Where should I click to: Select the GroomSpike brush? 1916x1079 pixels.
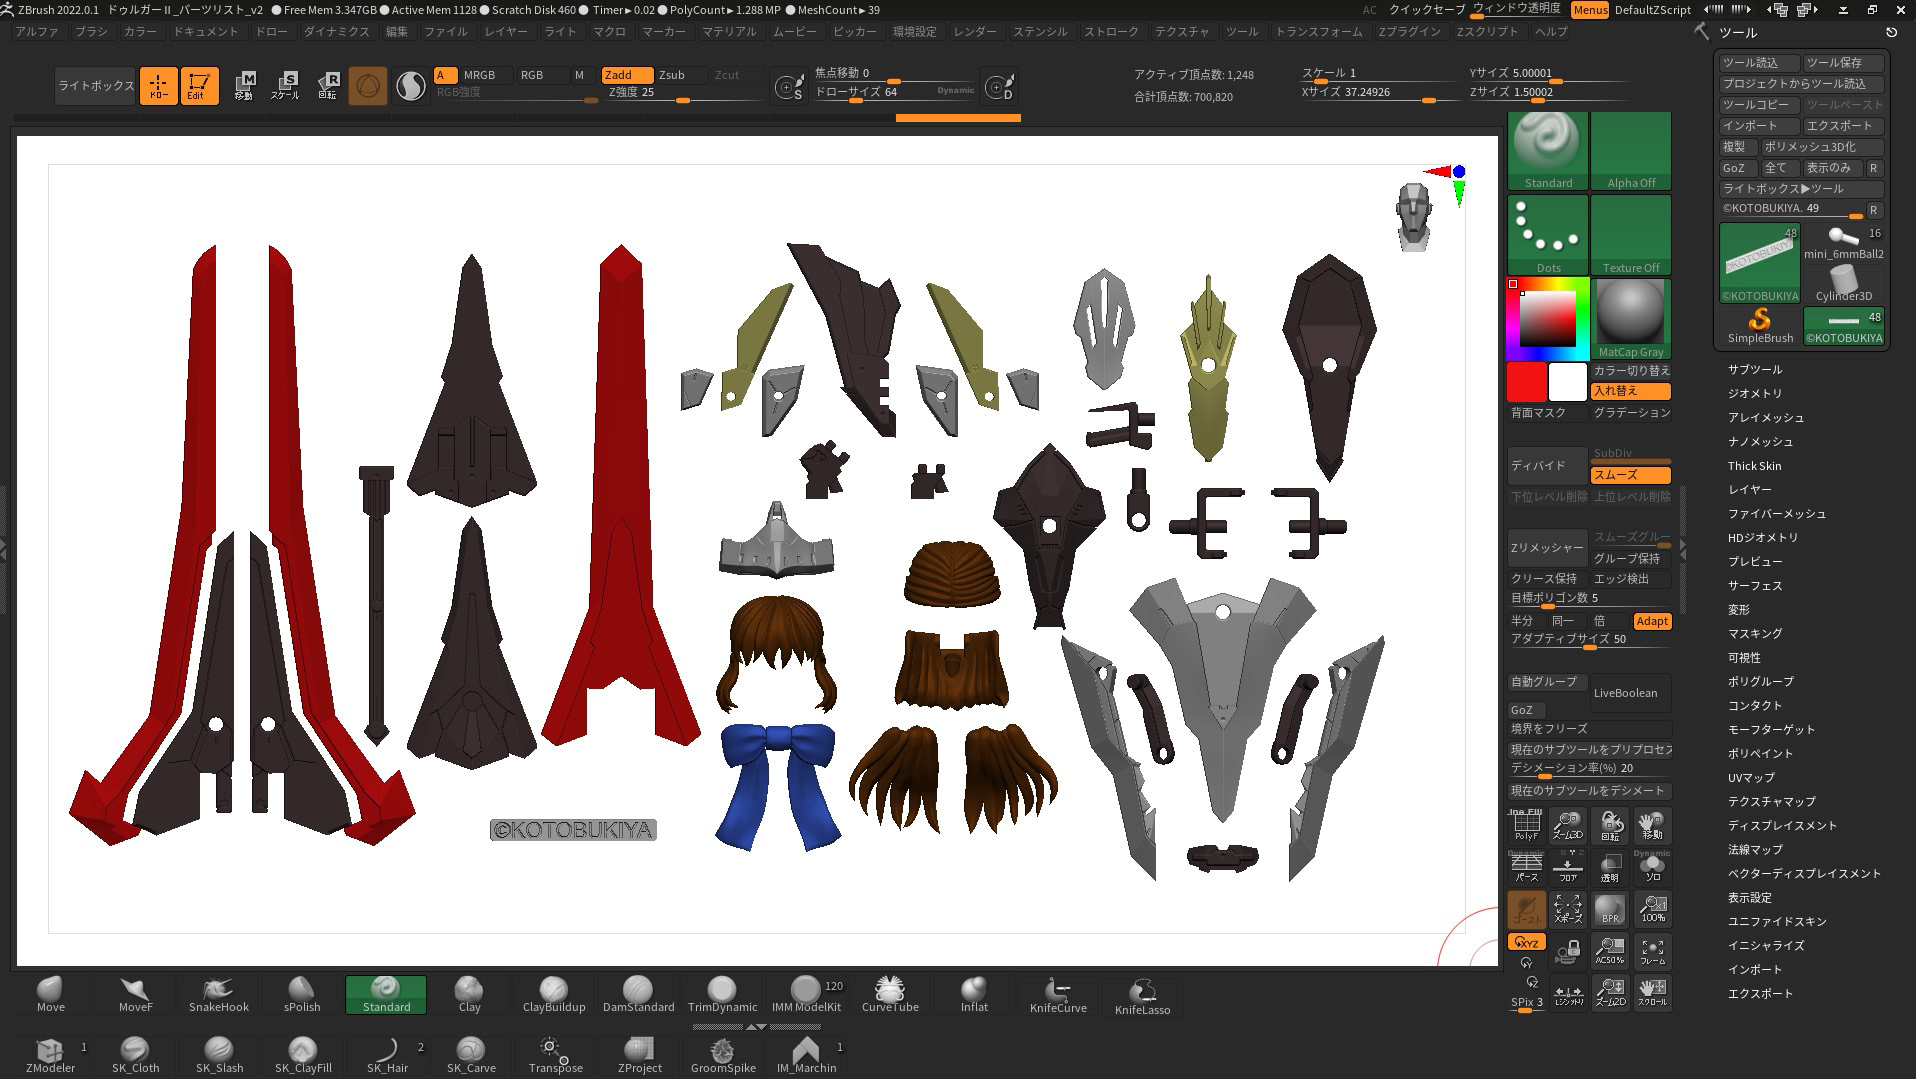click(723, 1055)
